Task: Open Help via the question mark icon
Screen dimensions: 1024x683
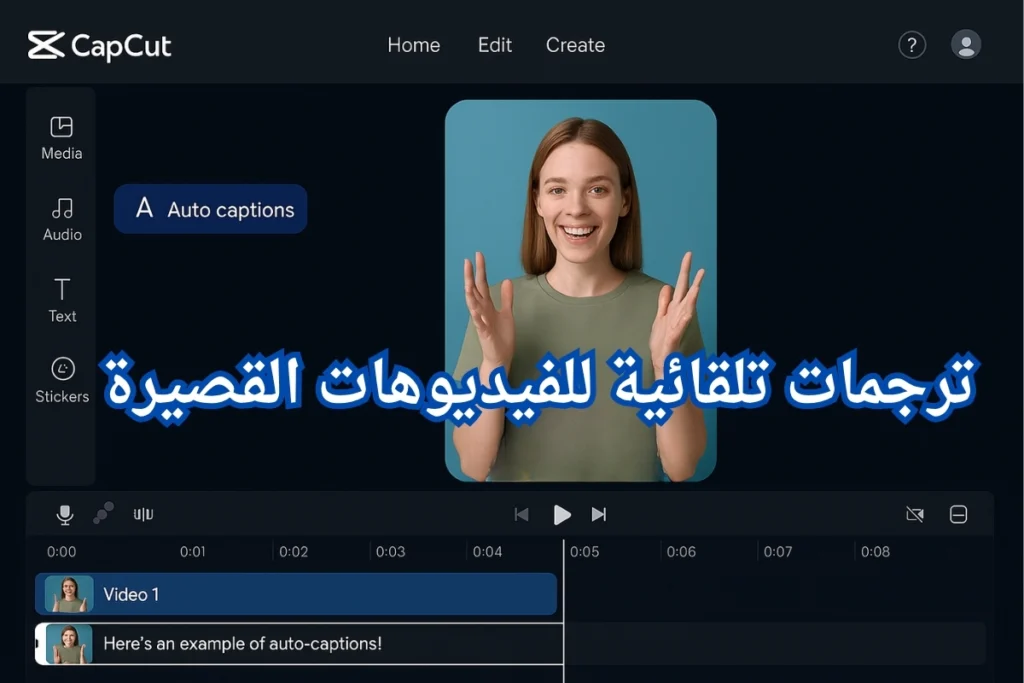Action: point(911,44)
